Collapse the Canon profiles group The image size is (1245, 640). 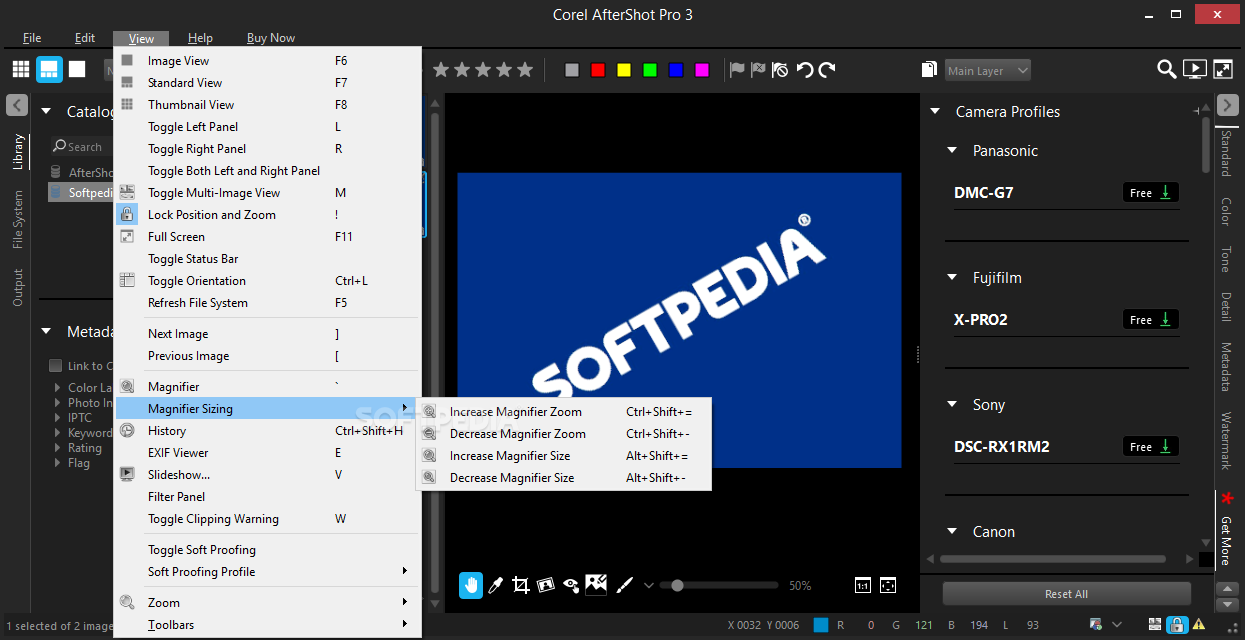[x=952, y=532]
